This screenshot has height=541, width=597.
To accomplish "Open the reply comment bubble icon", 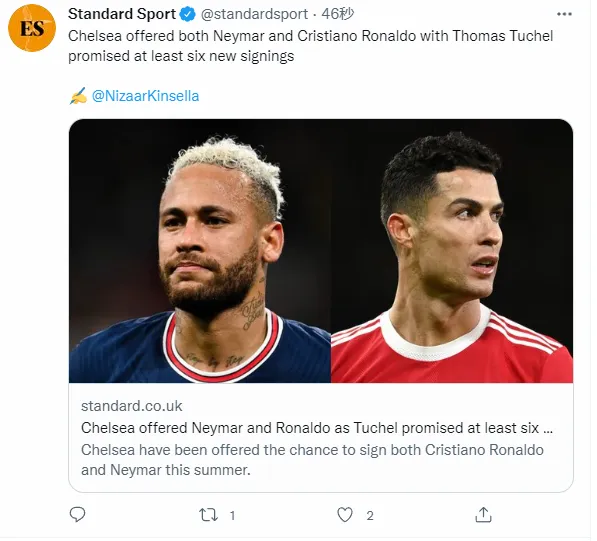I will click(x=78, y=515).
